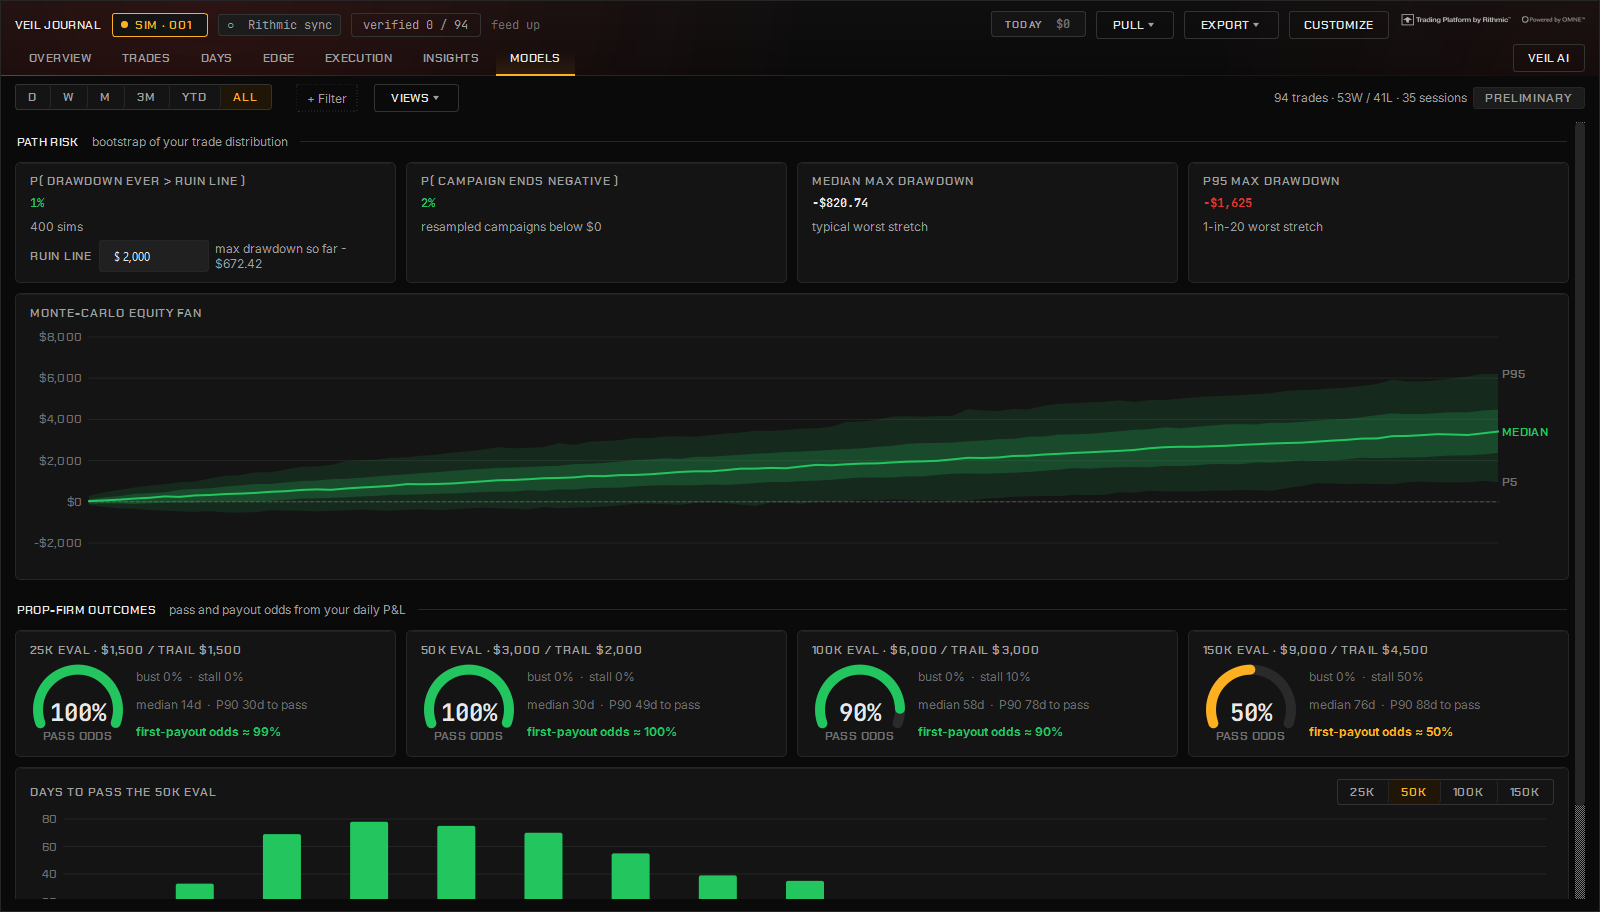Click the 50K eval 100% pass odds gauge

pyautogui.click(x=469, y=702)
